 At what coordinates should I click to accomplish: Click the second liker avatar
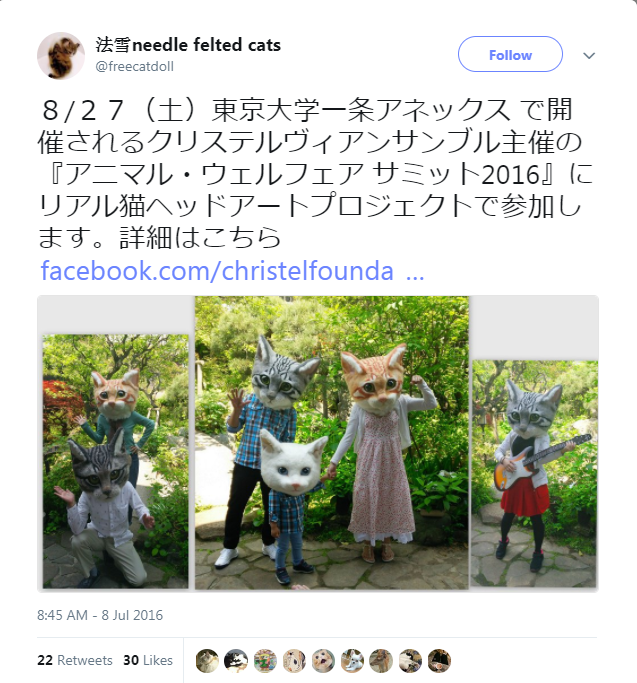[x=236, y=661]
